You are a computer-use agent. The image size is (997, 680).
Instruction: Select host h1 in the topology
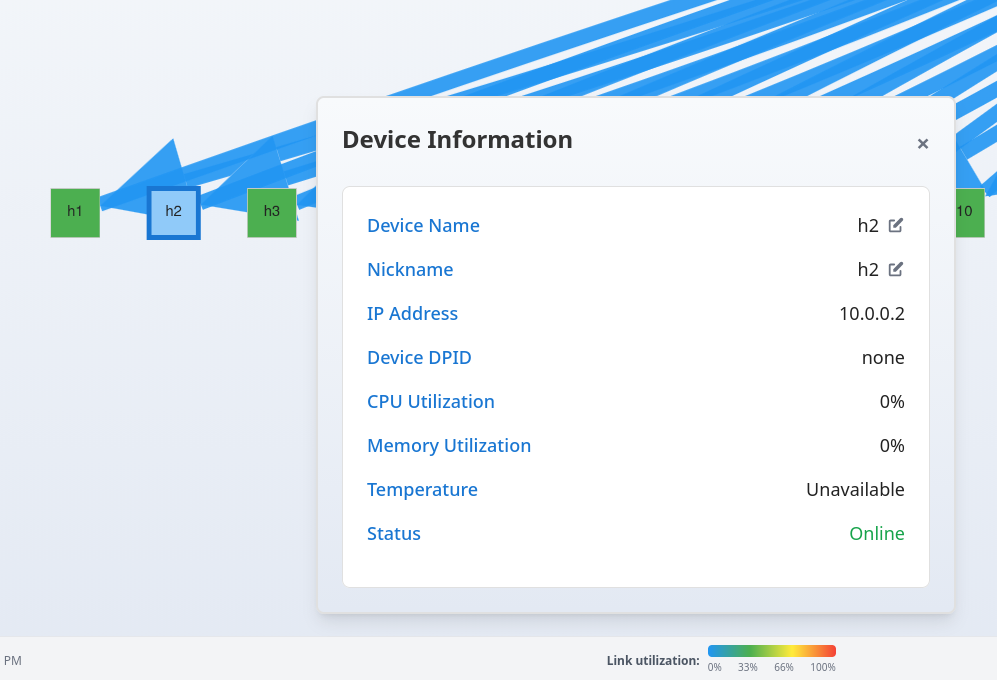coord(74,212)
